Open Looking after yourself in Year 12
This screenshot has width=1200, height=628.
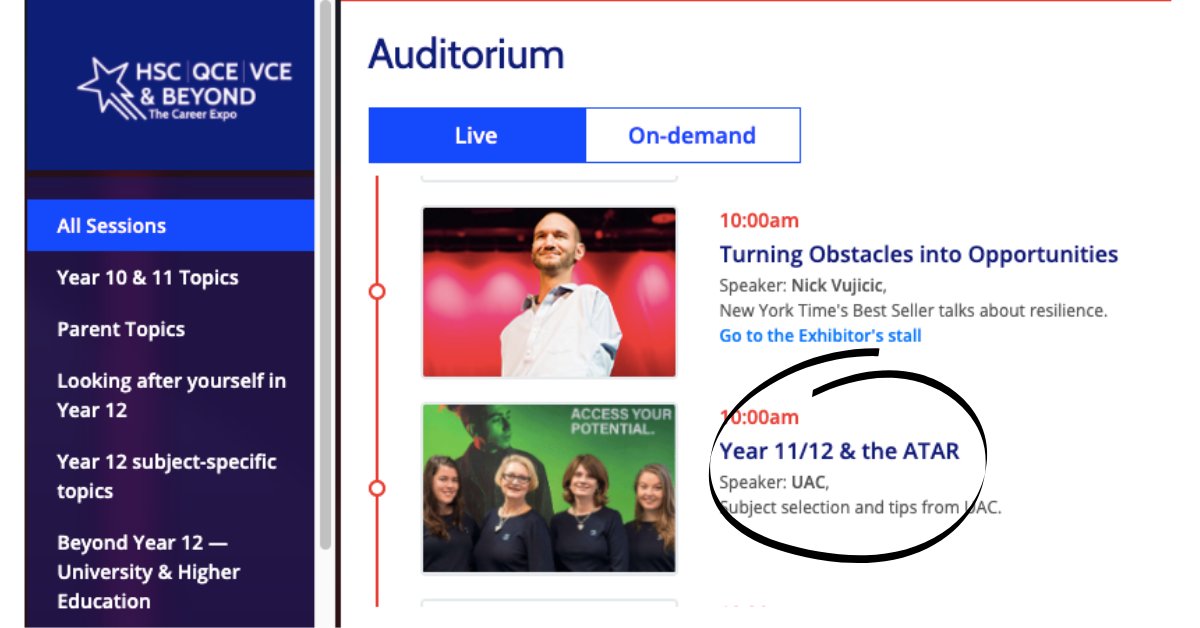pyautogui.click(x=171, y=395)
